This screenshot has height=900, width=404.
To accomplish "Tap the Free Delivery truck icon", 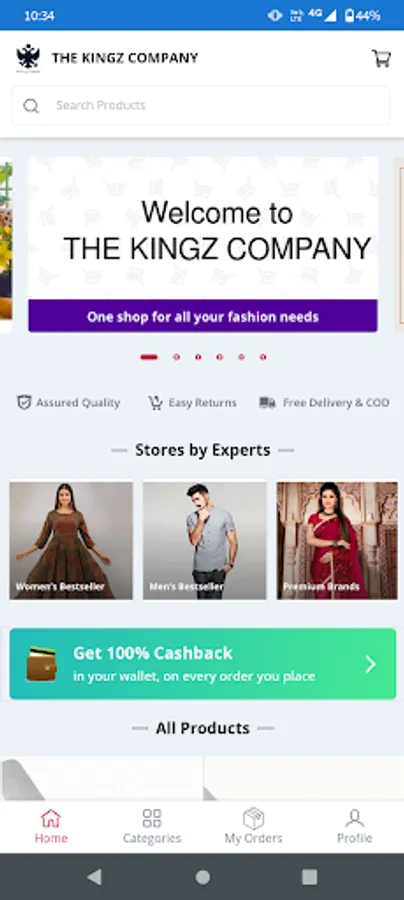I will click(x=267, y=403).
